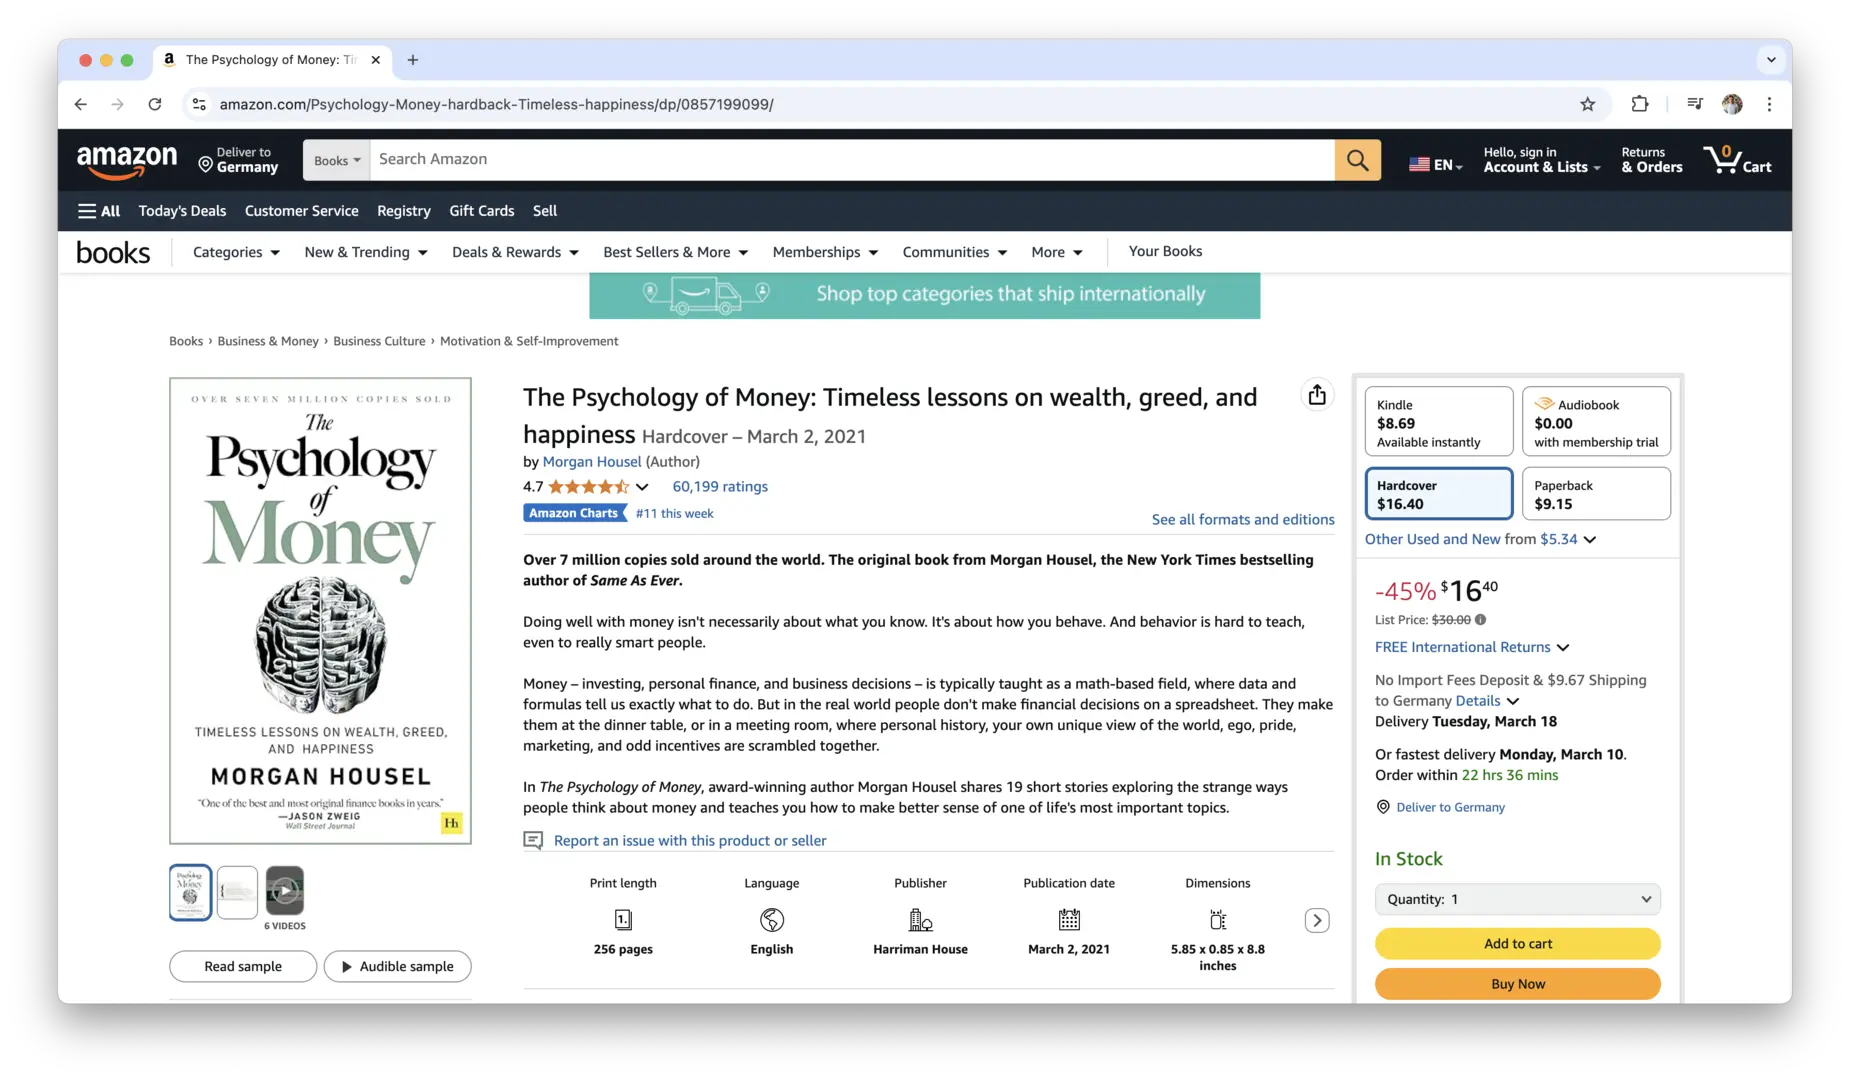Viewport: 1850px width, 1080px height.
Task: Click the Add to cart button
Action: click(x=1517, y=944)
